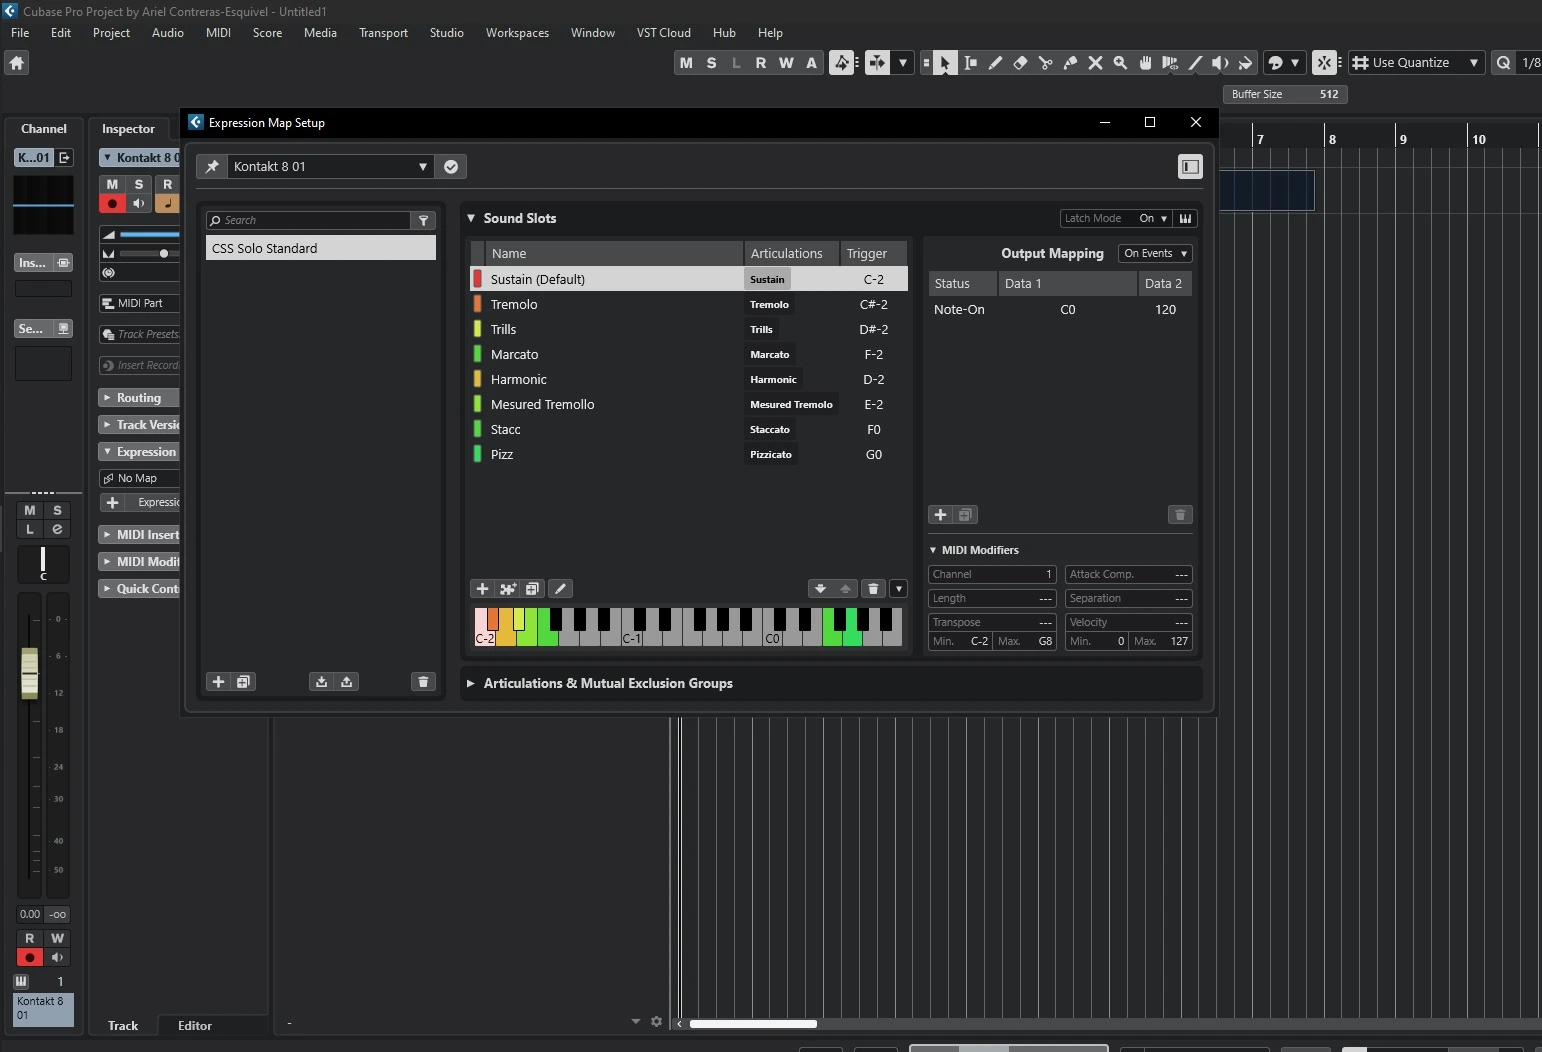Viewport: 1542px width, 1052px height.
Task: Pick the Split scissors tool
Action: [x=1045, y=63]
